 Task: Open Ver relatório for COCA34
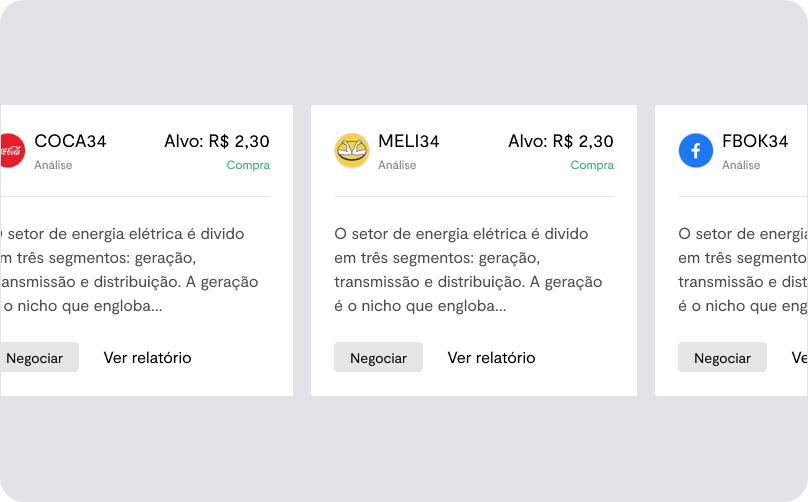tap(147, 358)
